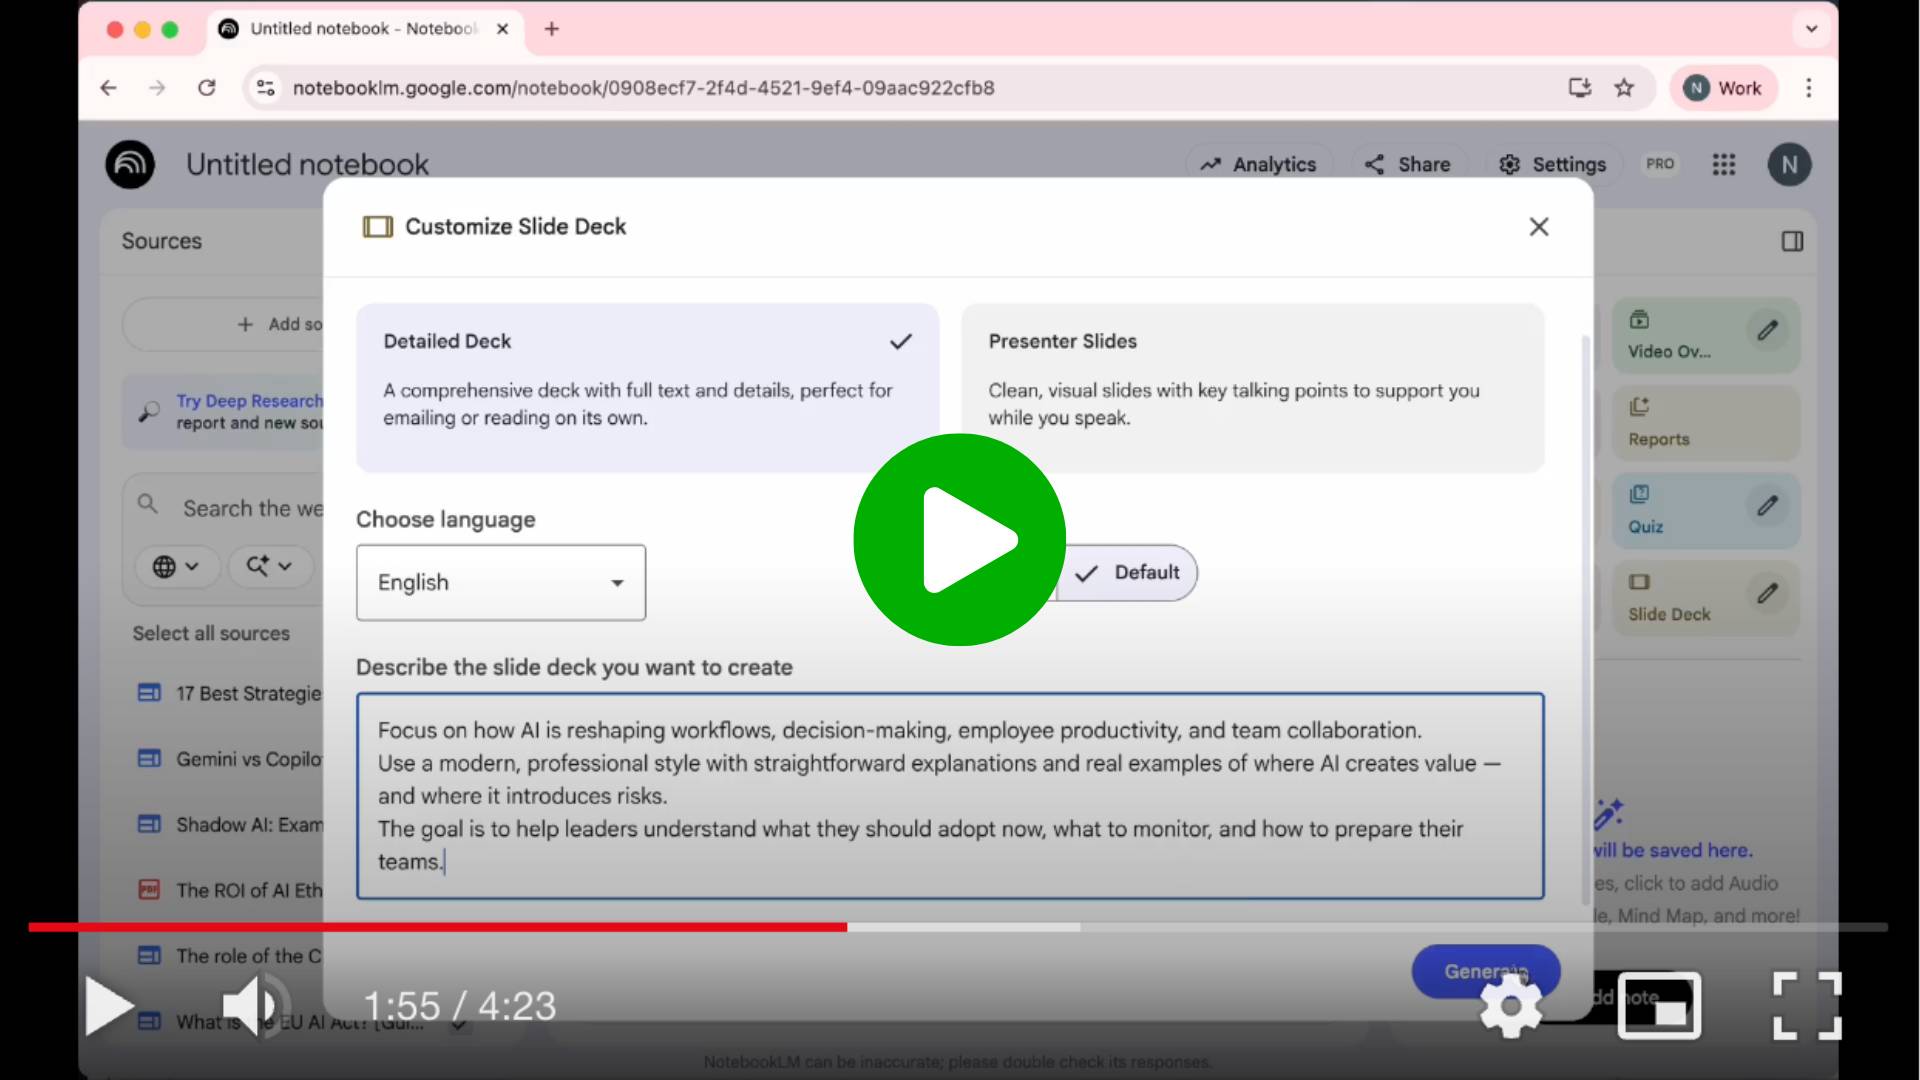Bookmark page with star icon
Viewport: 1920px width, 1080px height.
[1624, 88]
